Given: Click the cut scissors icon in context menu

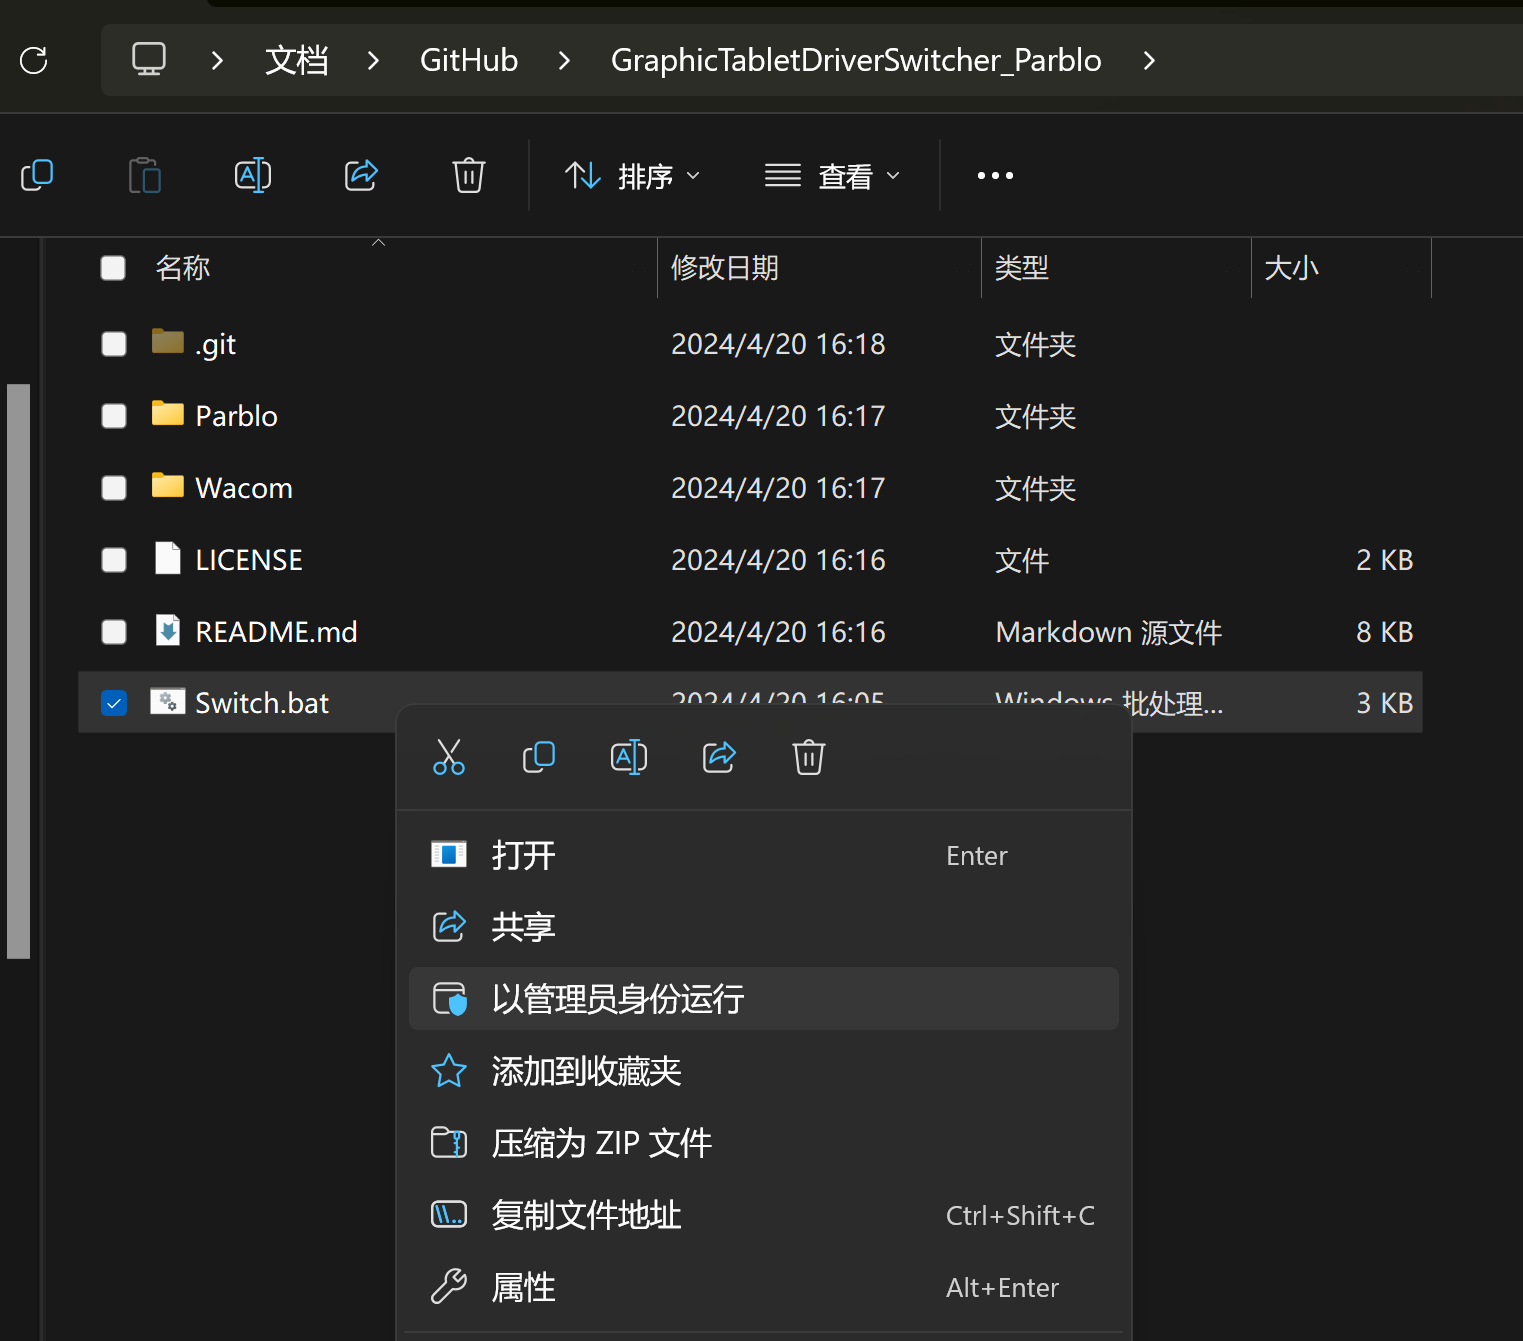Looking at the screenshot, I should [x=449, y=757].
